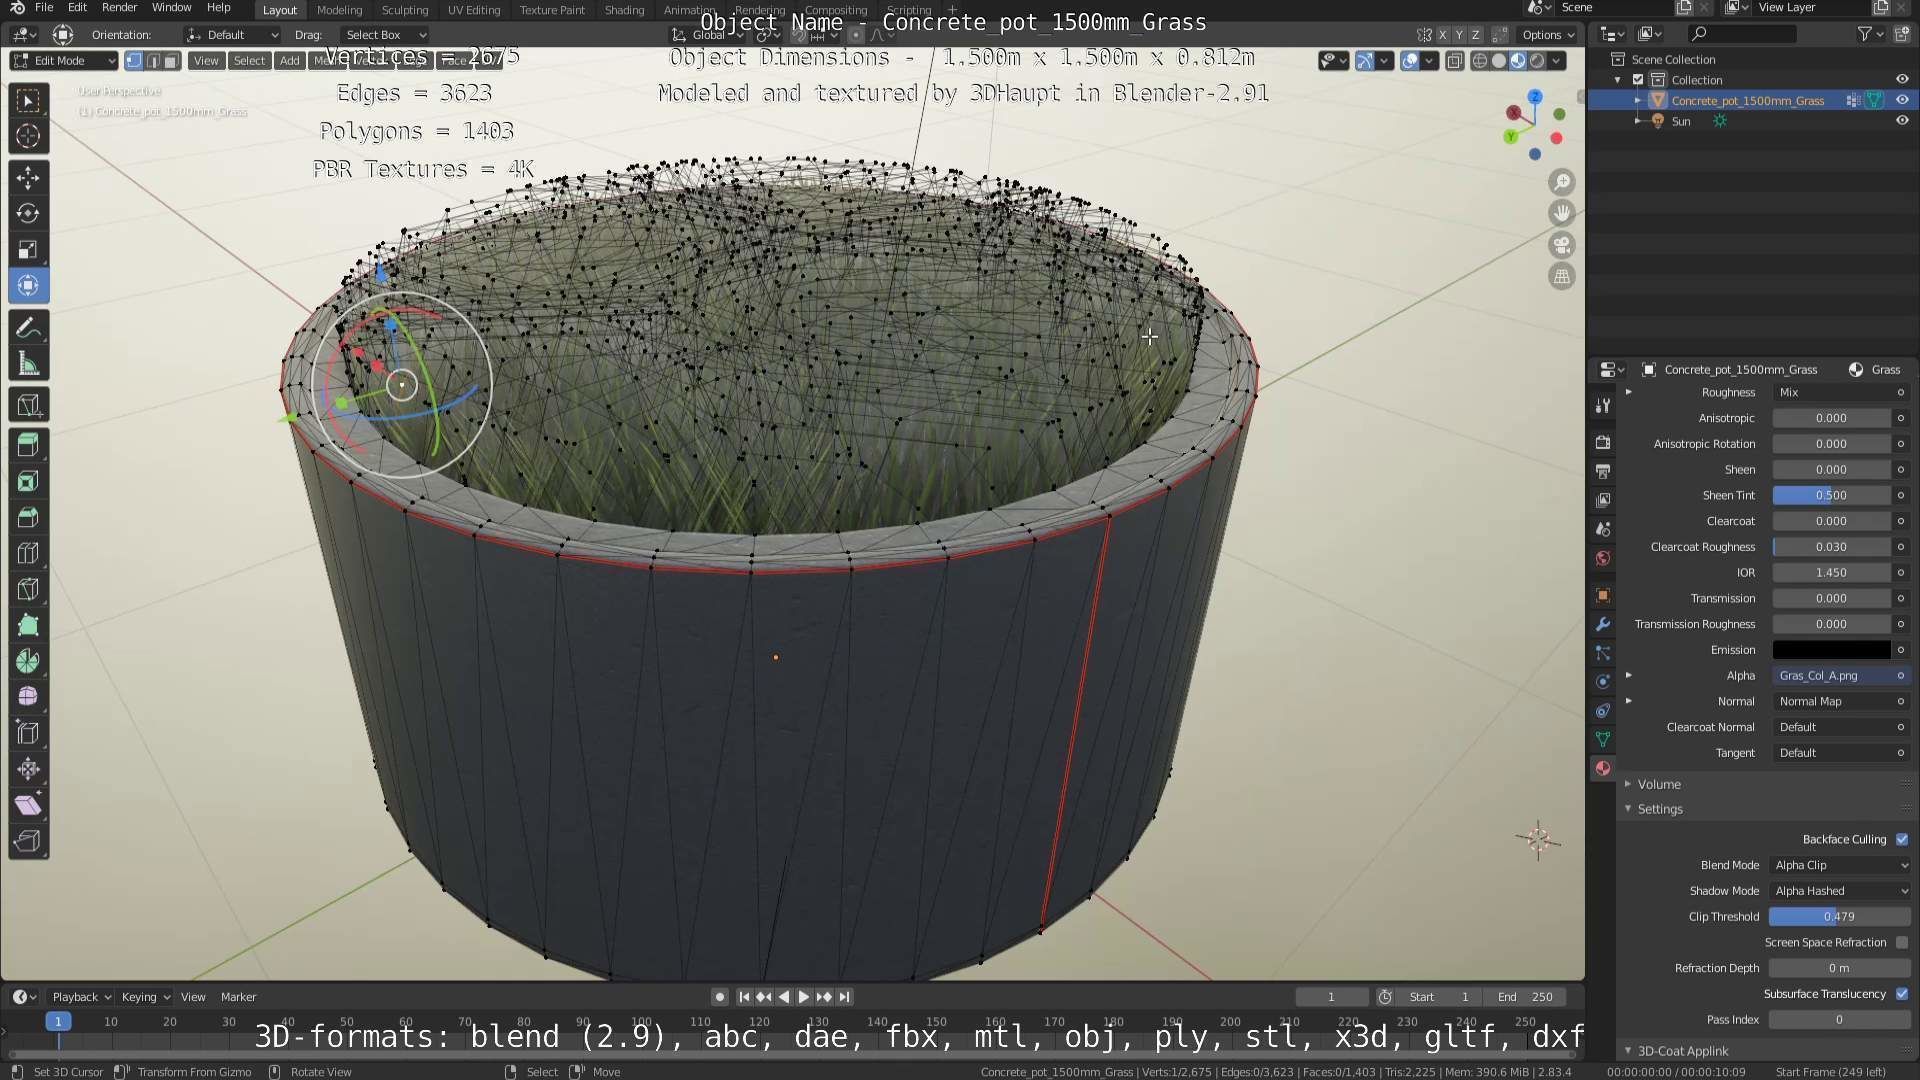1920x1080 pixels.
Task: Toggle the camera view gizmo button
Action: pos(1561,245)
